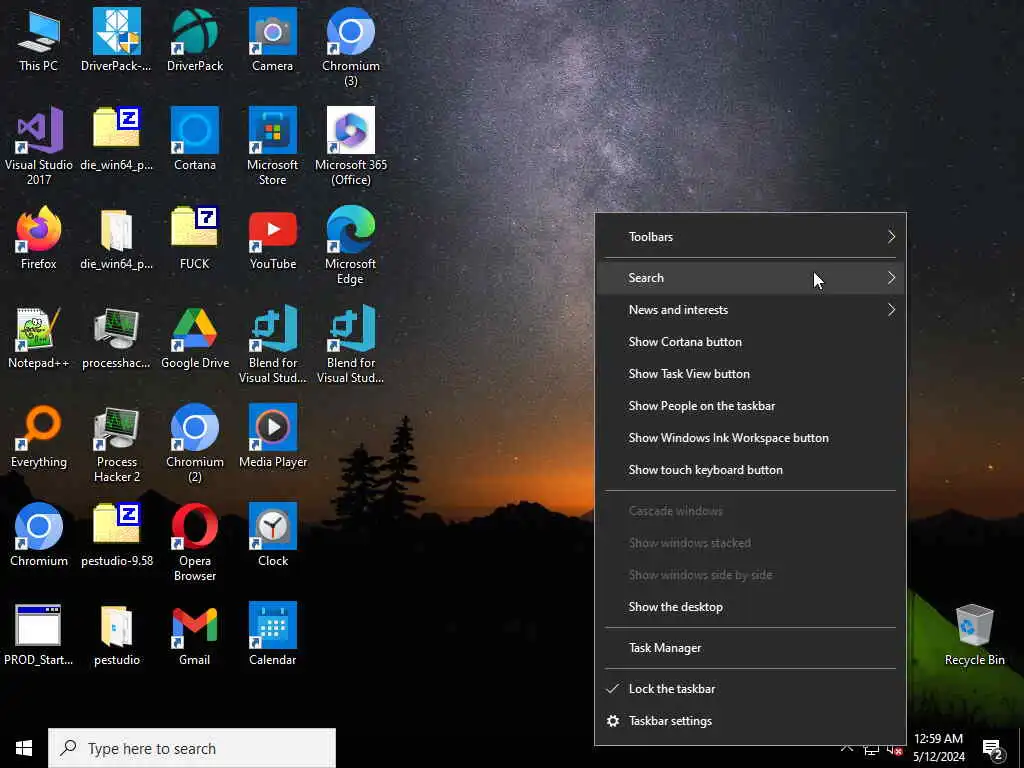Select the Camera desktop shortcut
This screenshot has width=1024, height=768.
272,40
